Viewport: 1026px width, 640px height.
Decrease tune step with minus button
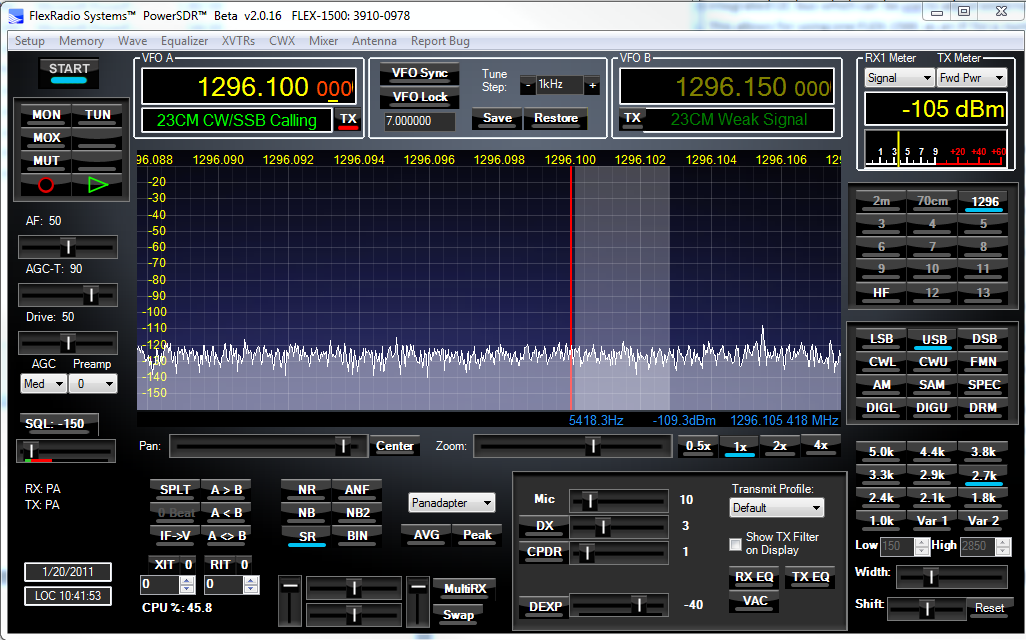pyautogui.click(x=528, y=86)
